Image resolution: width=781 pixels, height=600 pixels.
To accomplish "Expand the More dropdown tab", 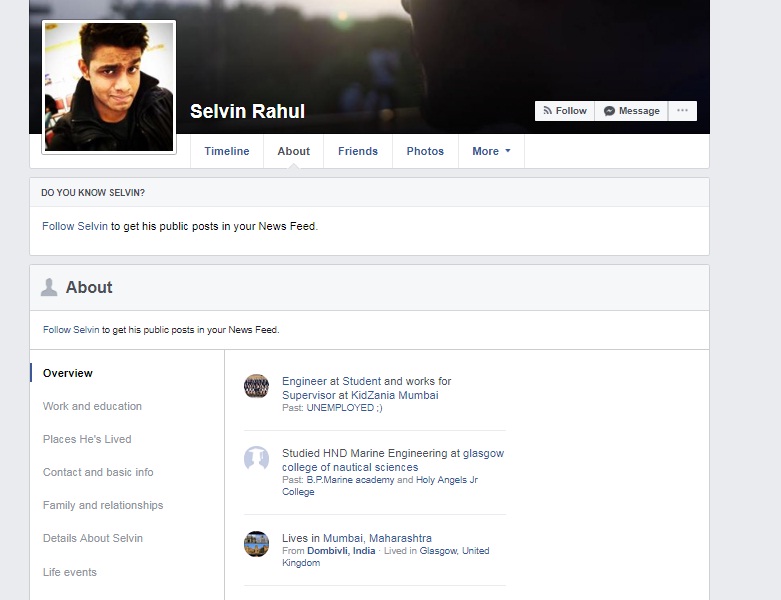I will [491, 151].
